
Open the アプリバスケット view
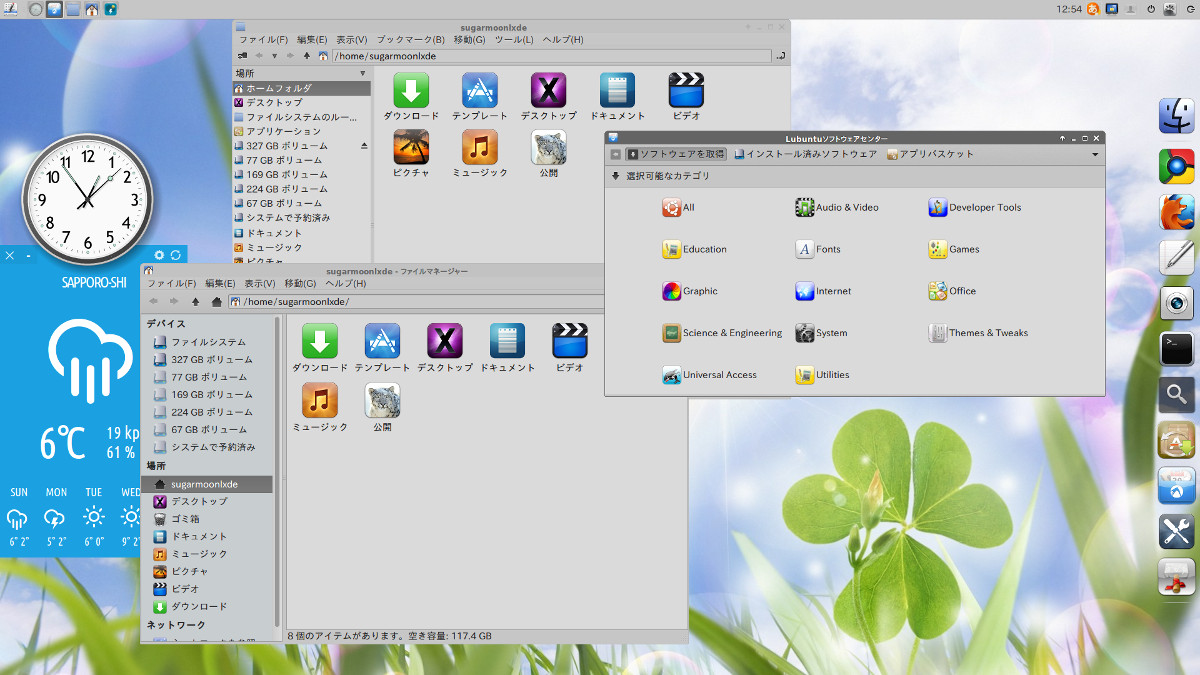click(930, 155)
